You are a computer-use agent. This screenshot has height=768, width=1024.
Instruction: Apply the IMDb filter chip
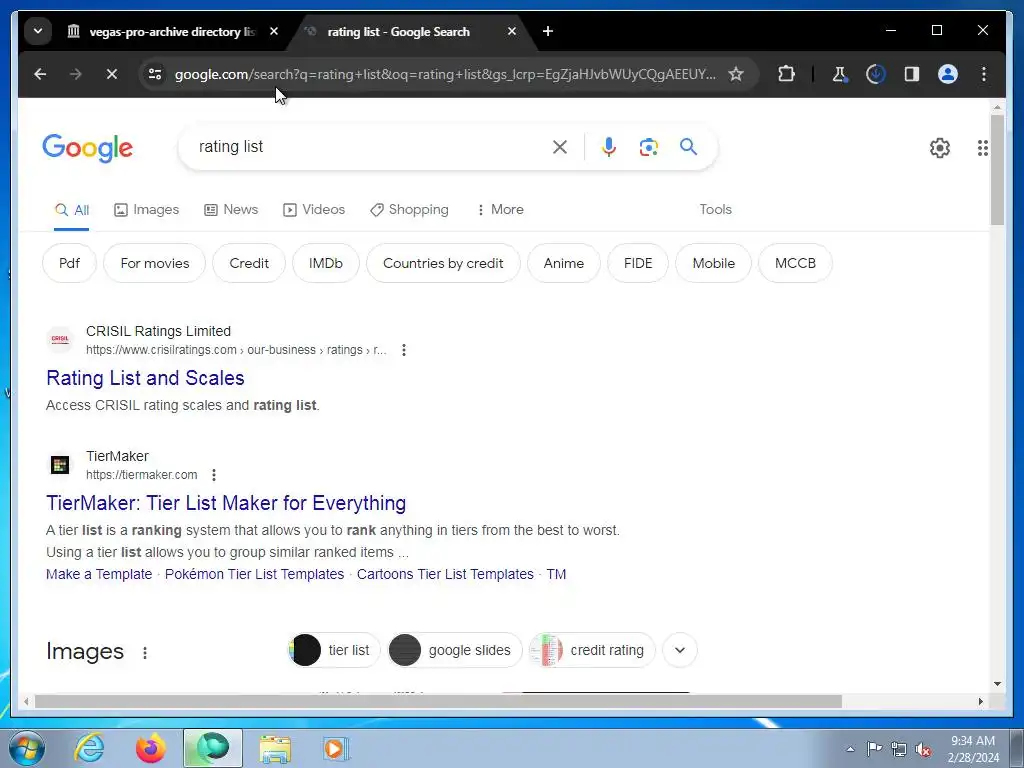[326, 263]
